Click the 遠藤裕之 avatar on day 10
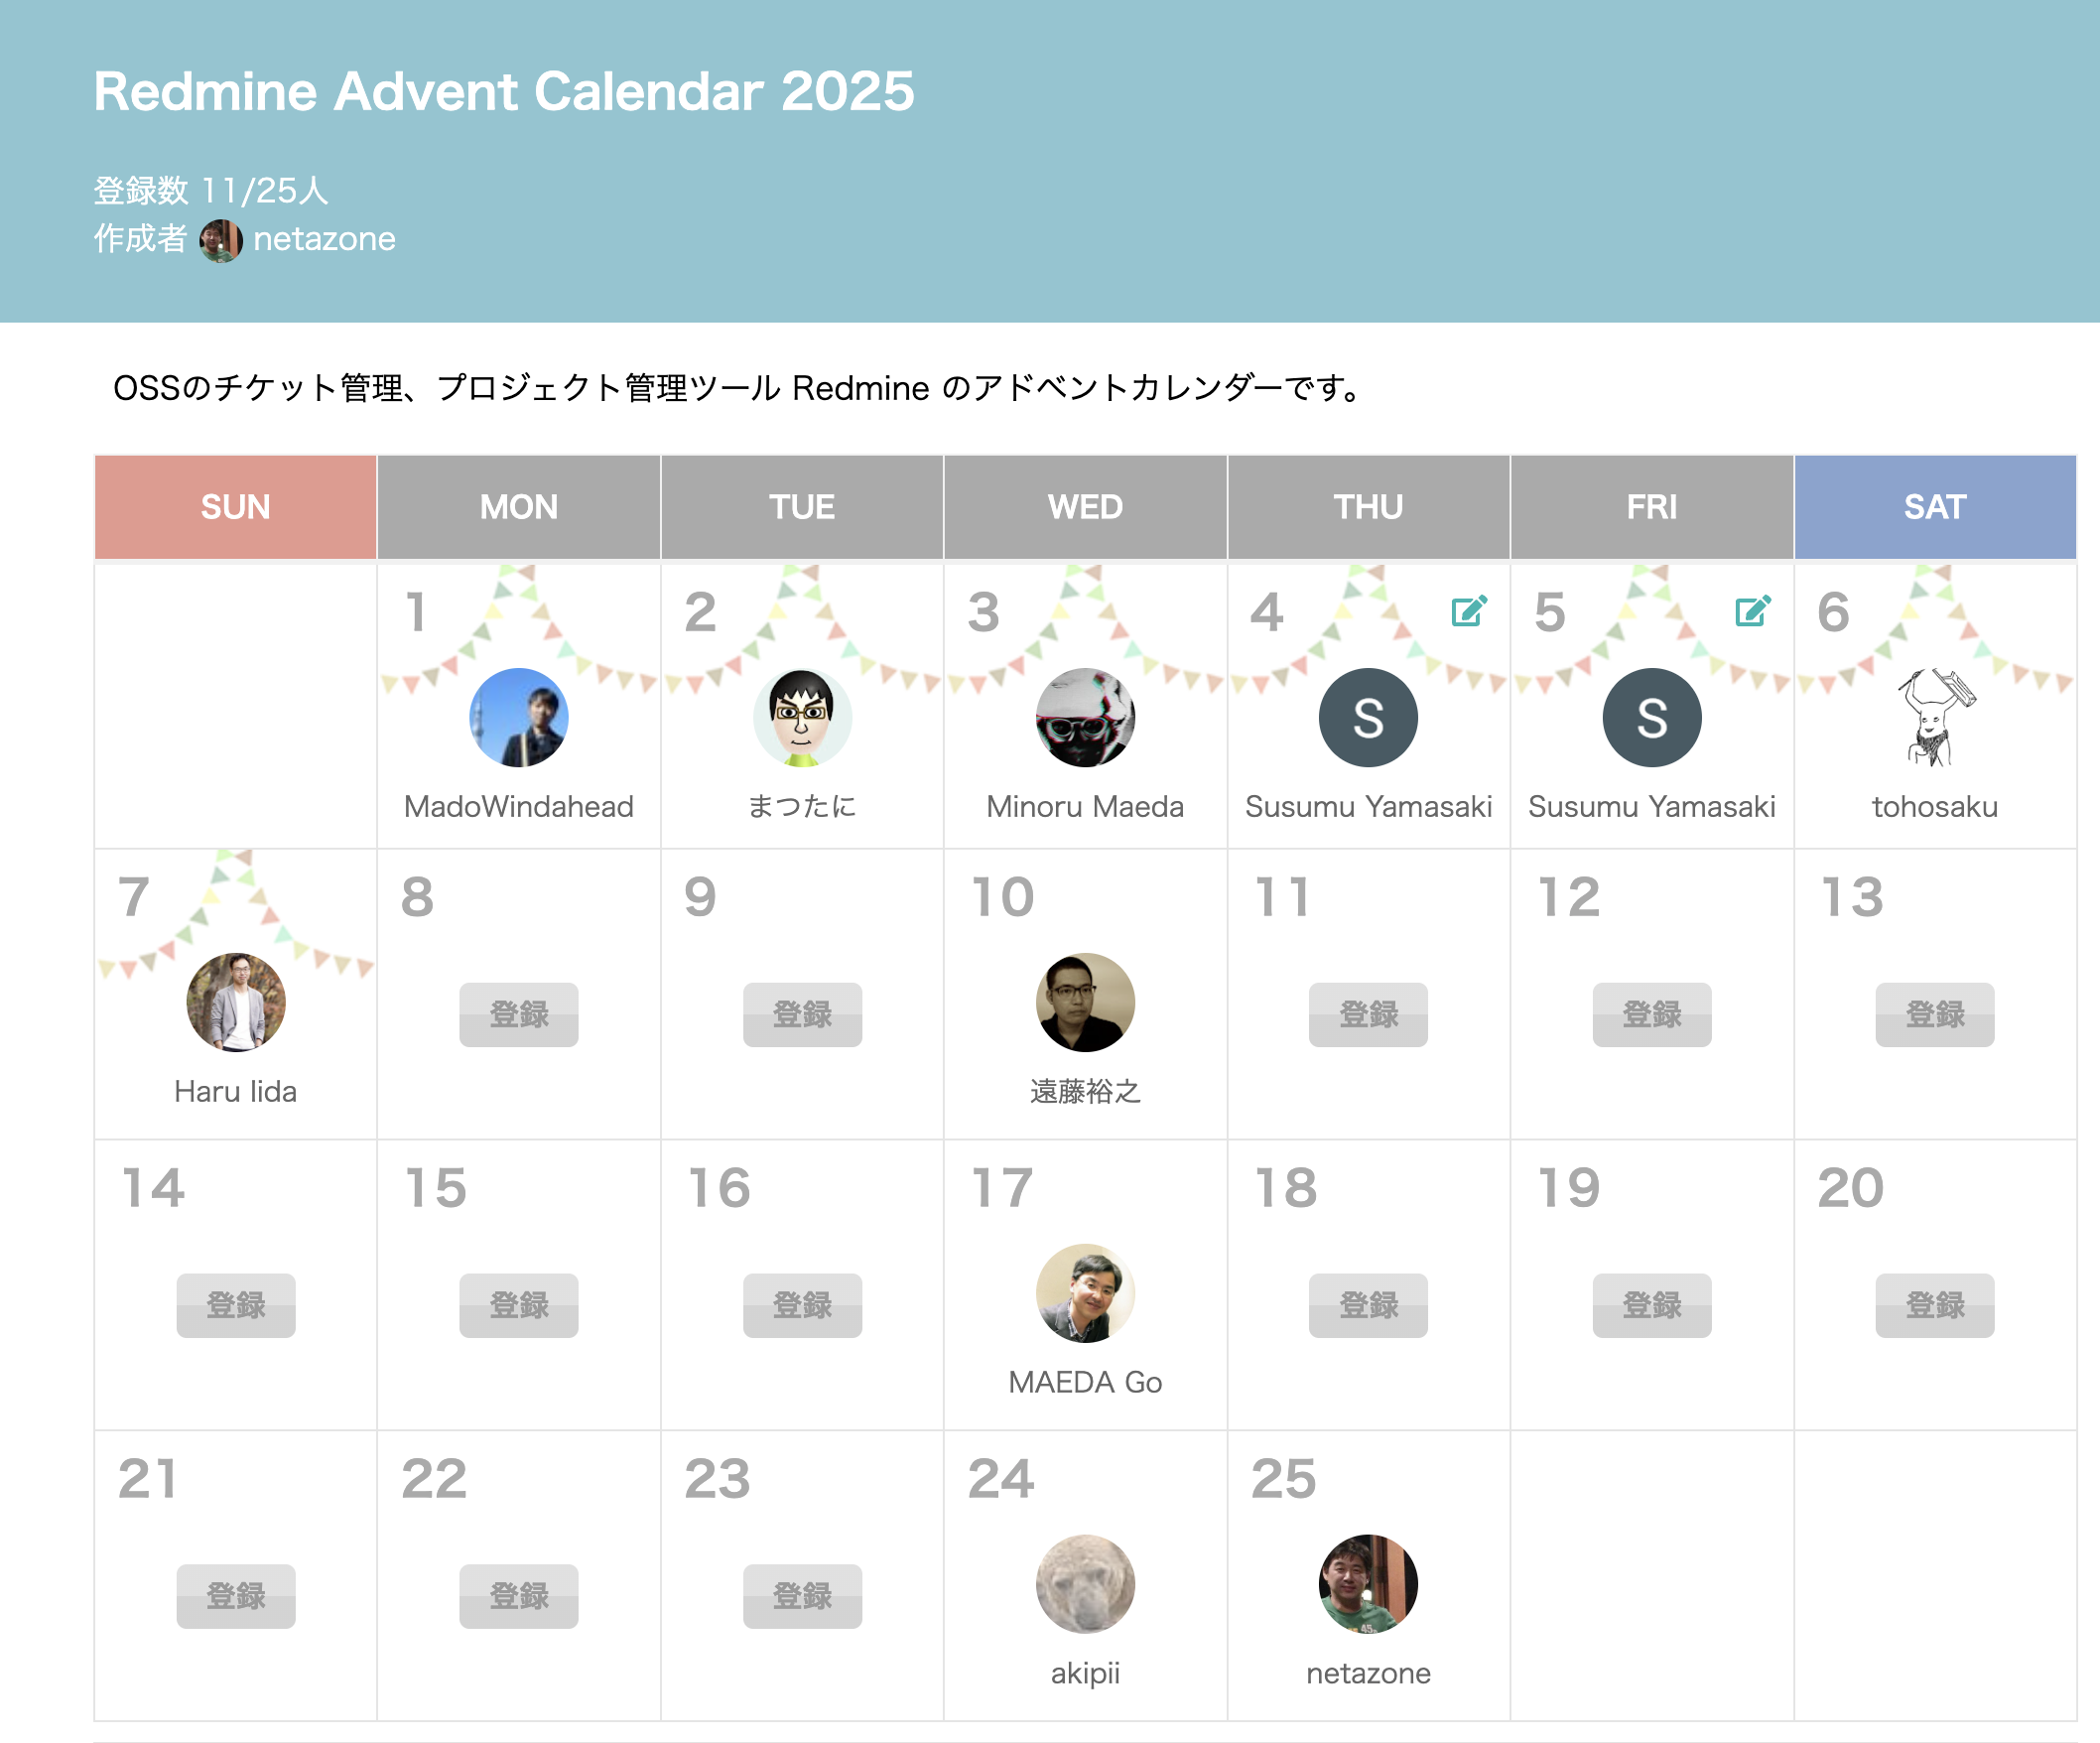 point(1085,1002)
